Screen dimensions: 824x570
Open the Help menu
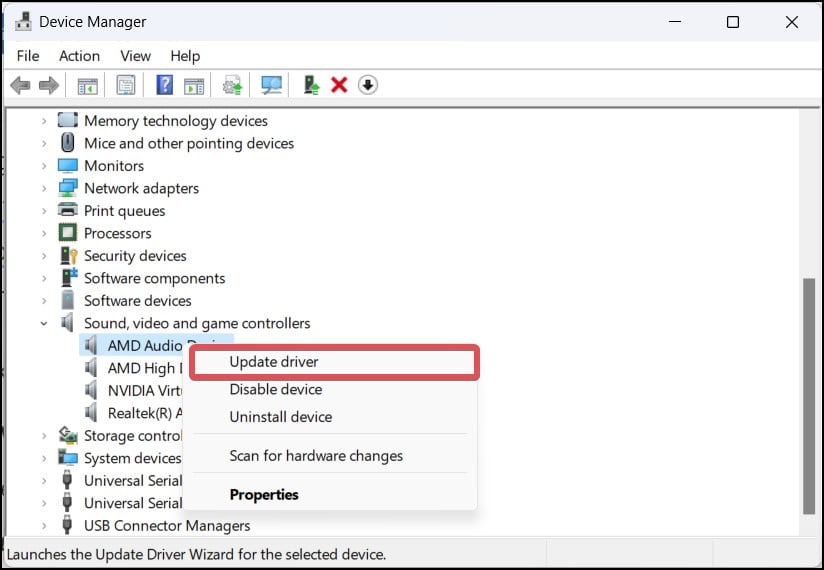pyautogui.click(x=185, y=56)
